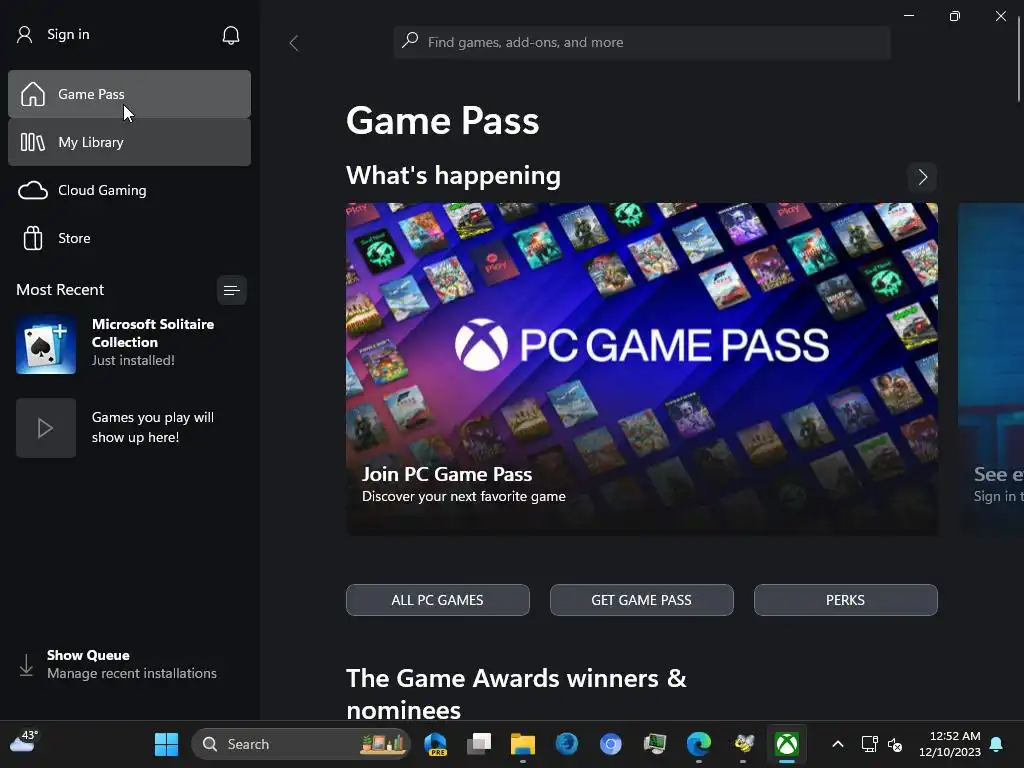Click the partially visible next carousel card

(991, 369)
